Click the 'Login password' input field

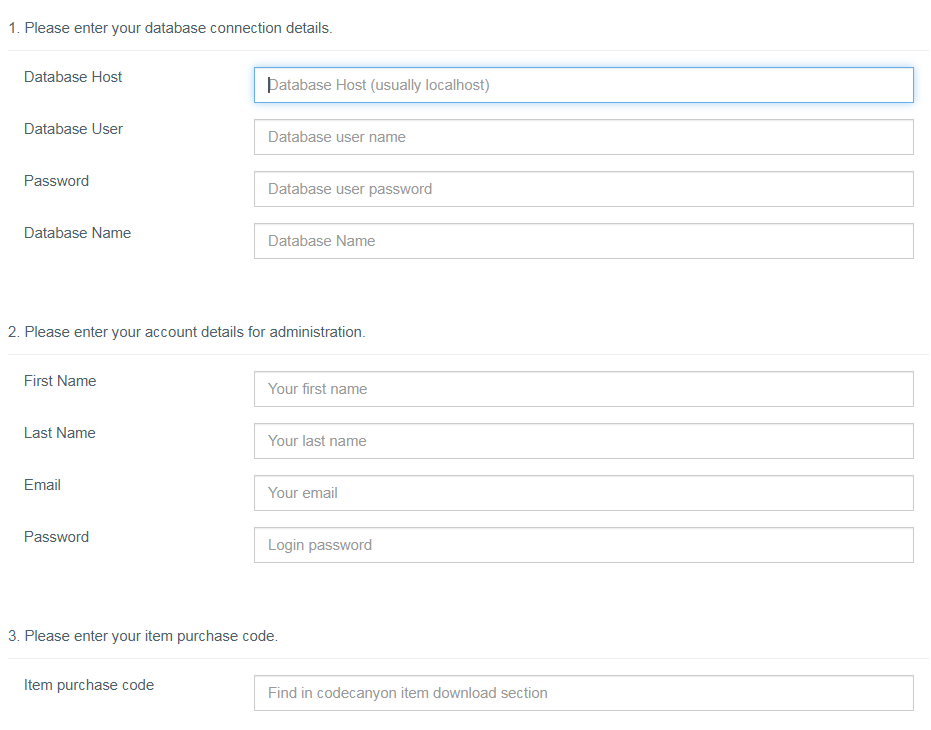point(583,545)
